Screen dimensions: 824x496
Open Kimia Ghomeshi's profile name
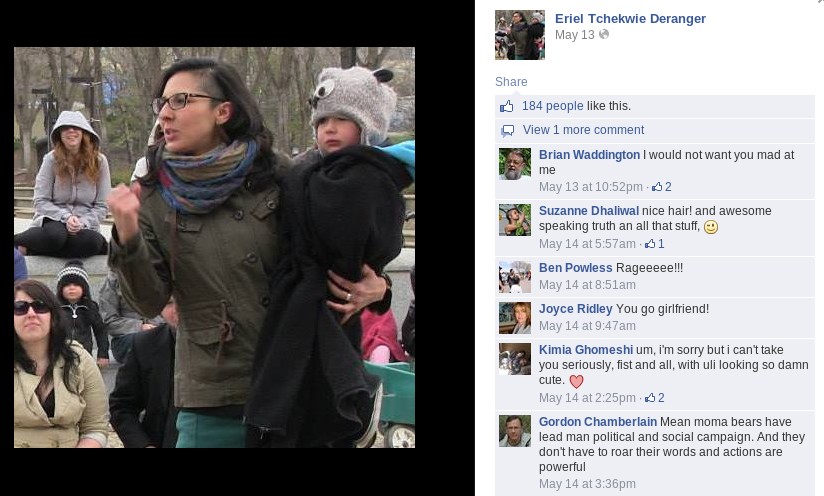coord(585,350)
